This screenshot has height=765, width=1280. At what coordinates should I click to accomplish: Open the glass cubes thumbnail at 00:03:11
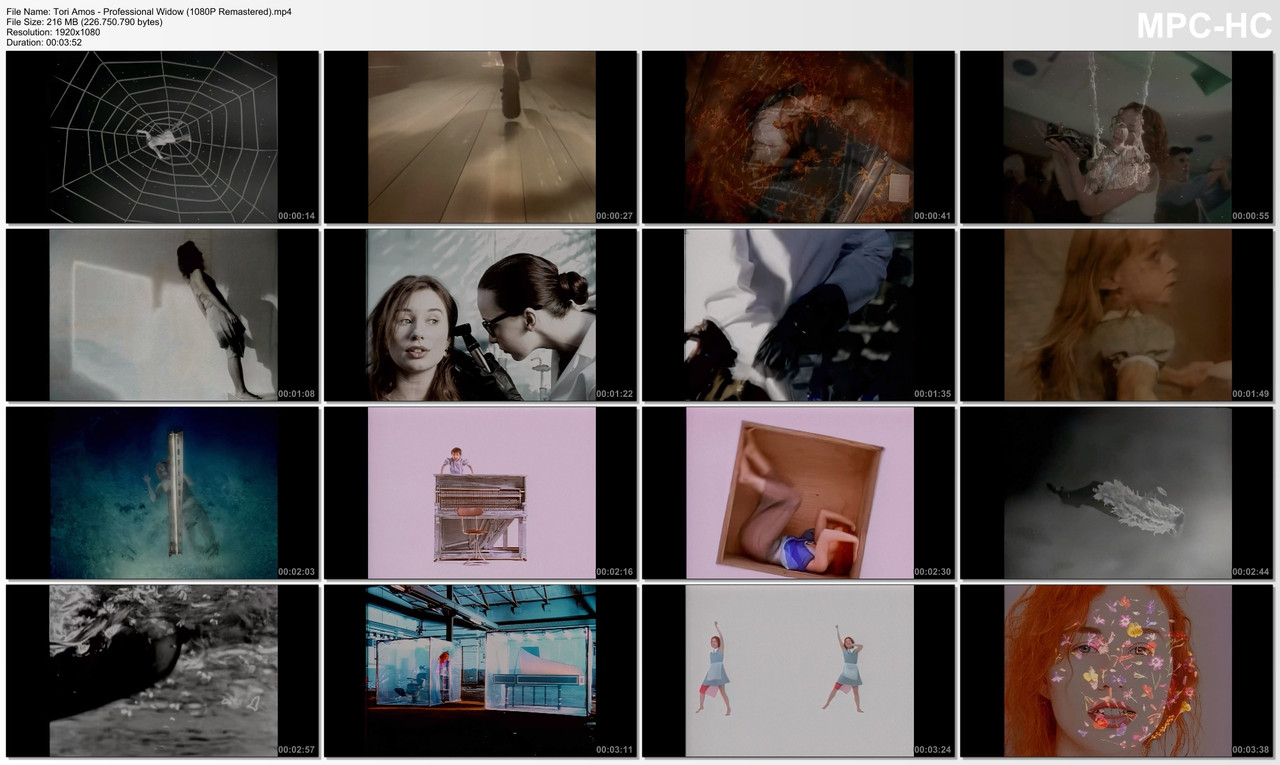tap(480, 671)
